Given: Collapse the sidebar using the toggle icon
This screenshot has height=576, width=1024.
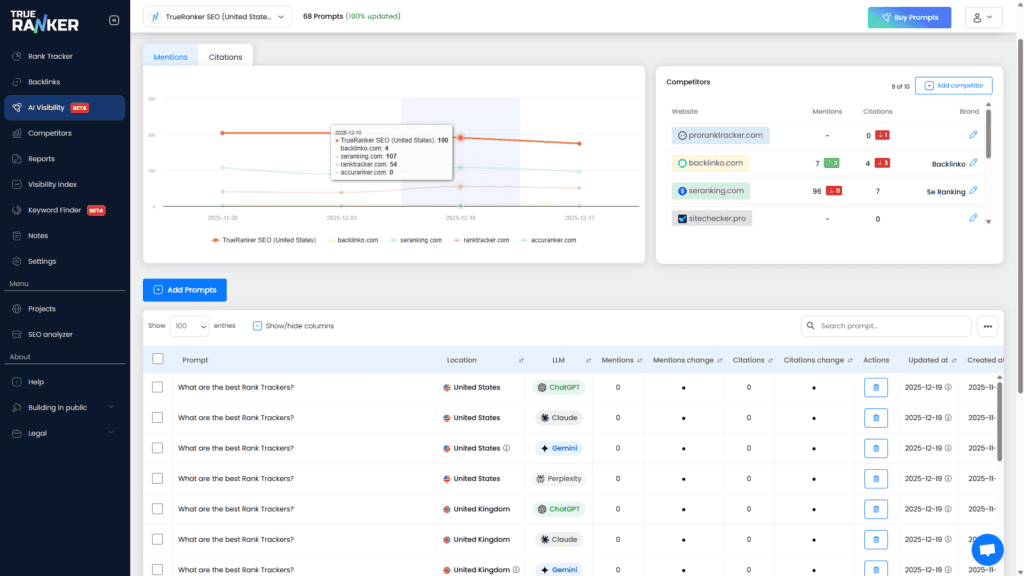Looking at the screenshot, I should click(x=113, y=20).
